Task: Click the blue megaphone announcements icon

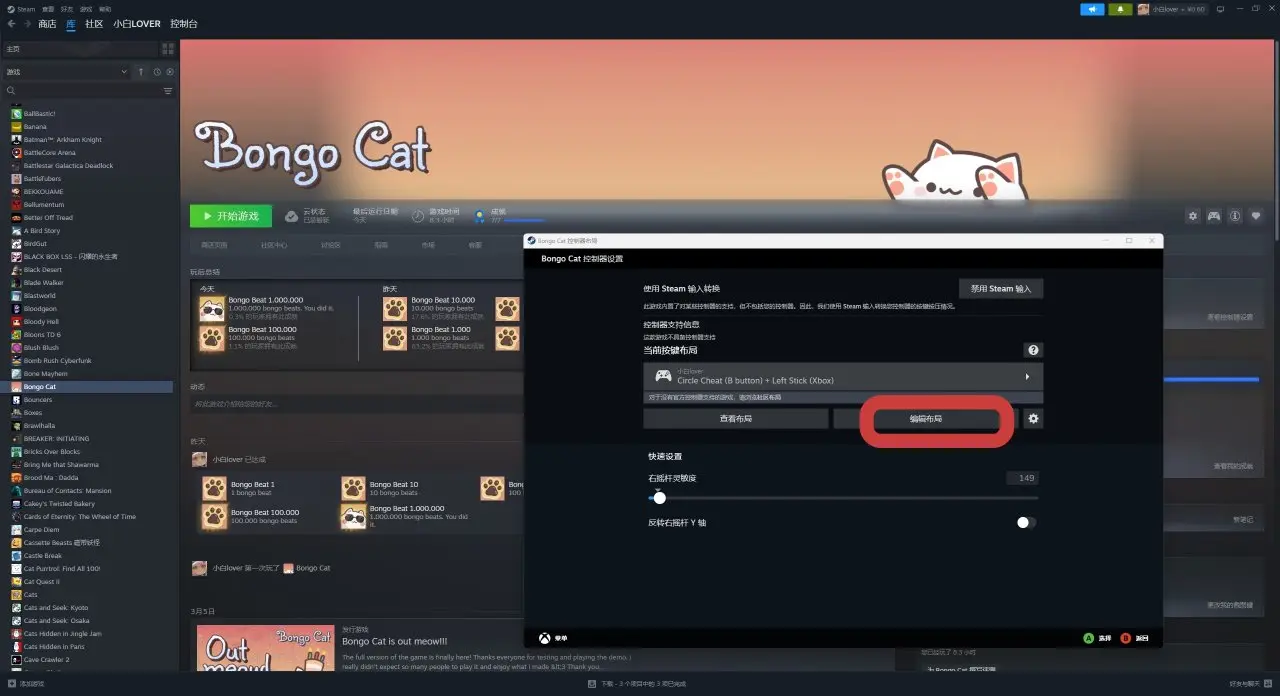Action: [1093, 9]
